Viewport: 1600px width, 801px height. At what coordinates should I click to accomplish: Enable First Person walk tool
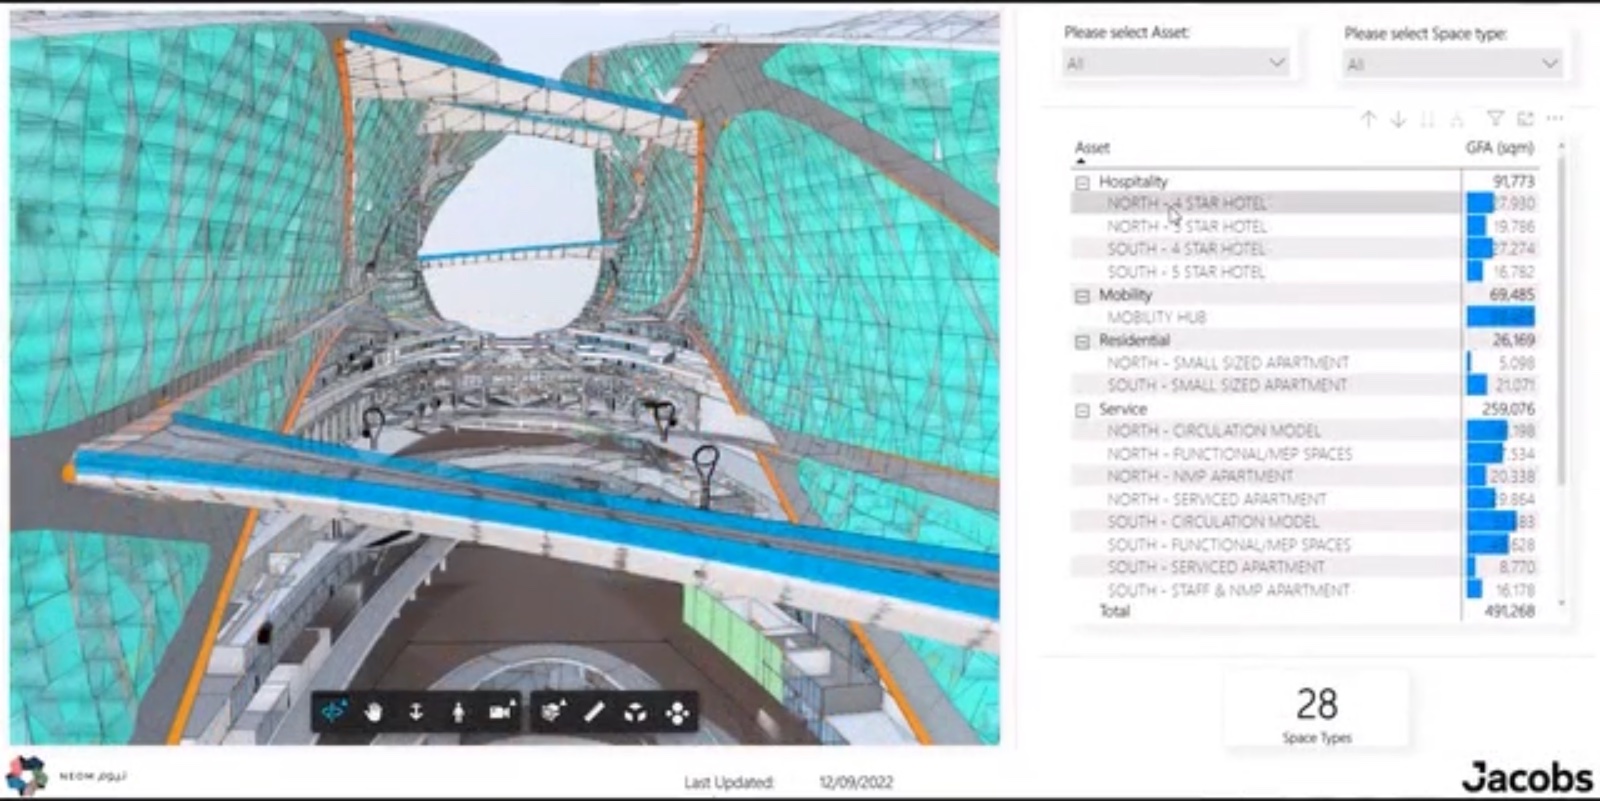click(x=458, y=712)
